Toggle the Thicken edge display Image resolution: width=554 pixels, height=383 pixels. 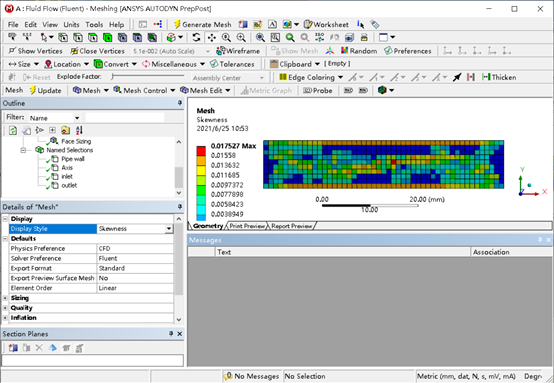(x=499, y=77)
